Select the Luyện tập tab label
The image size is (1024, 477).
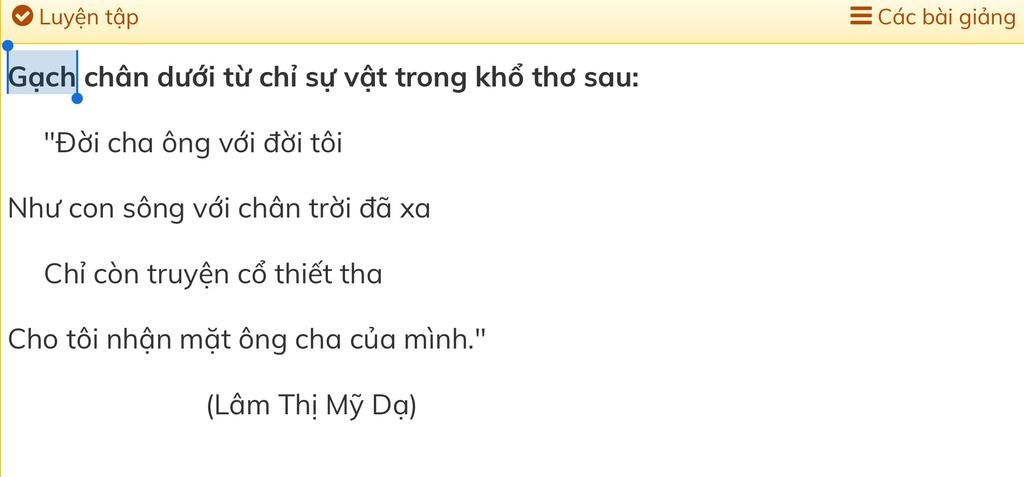point(89,18)
